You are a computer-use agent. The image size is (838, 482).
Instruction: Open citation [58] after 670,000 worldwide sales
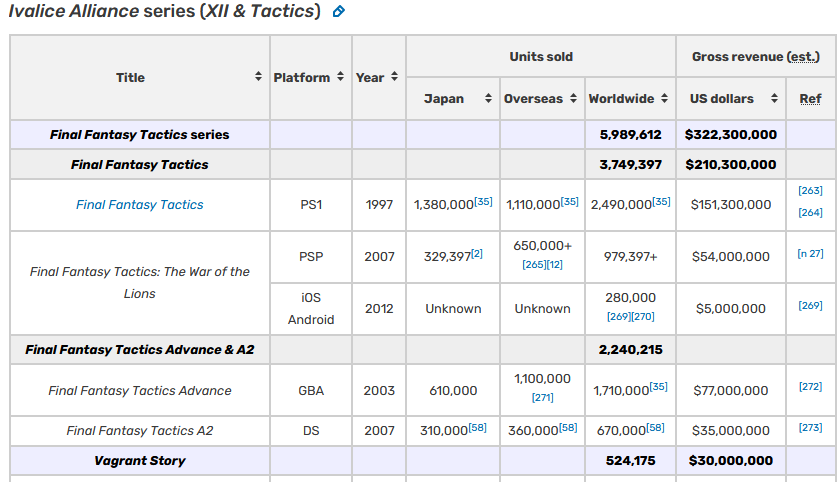pos(655,427)
